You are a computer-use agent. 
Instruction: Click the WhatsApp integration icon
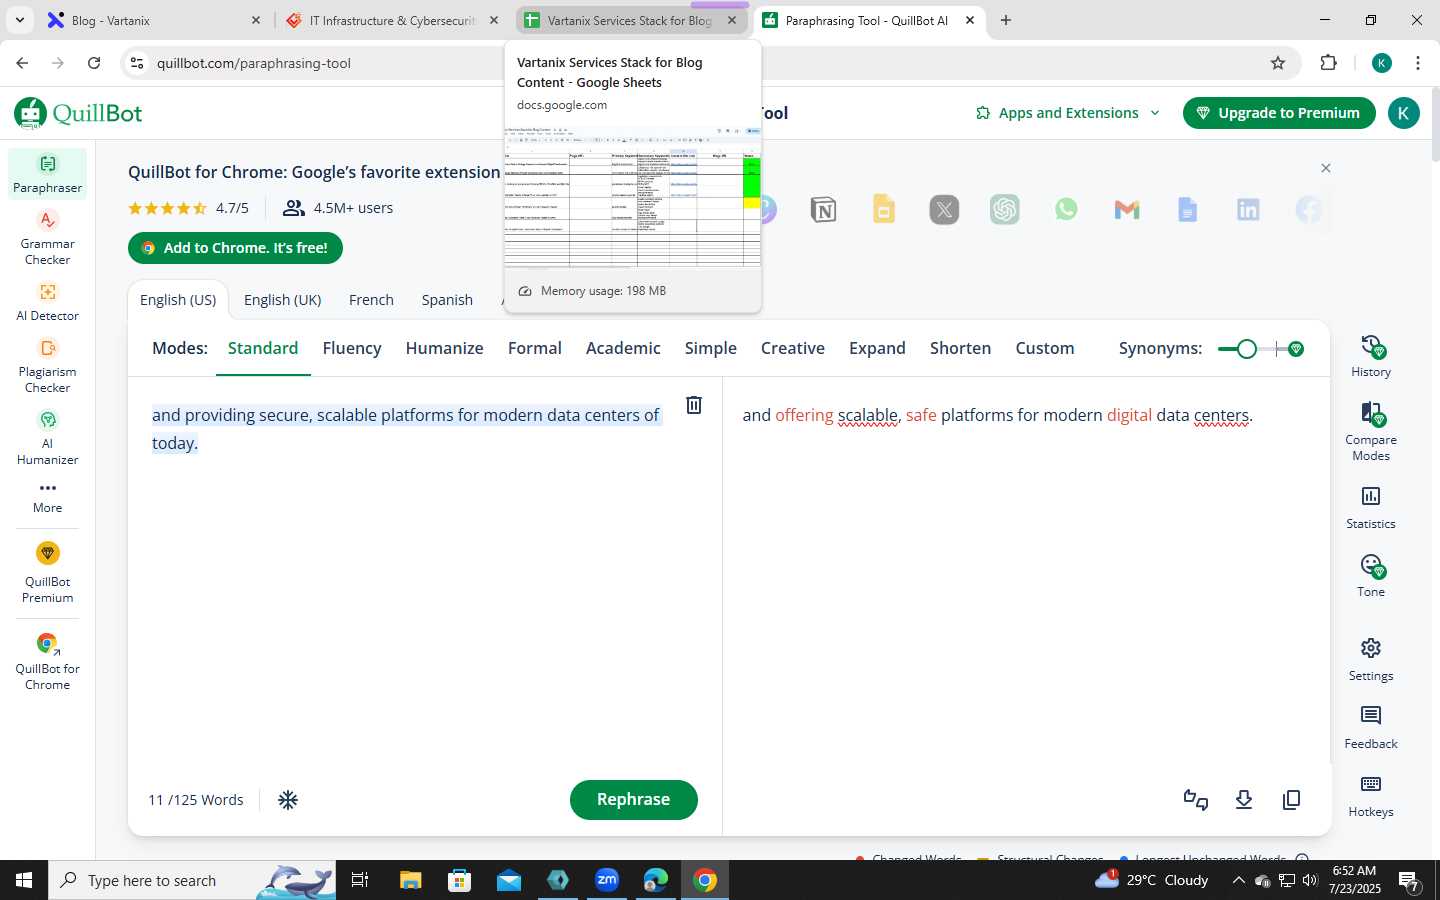pos(1066,209)
